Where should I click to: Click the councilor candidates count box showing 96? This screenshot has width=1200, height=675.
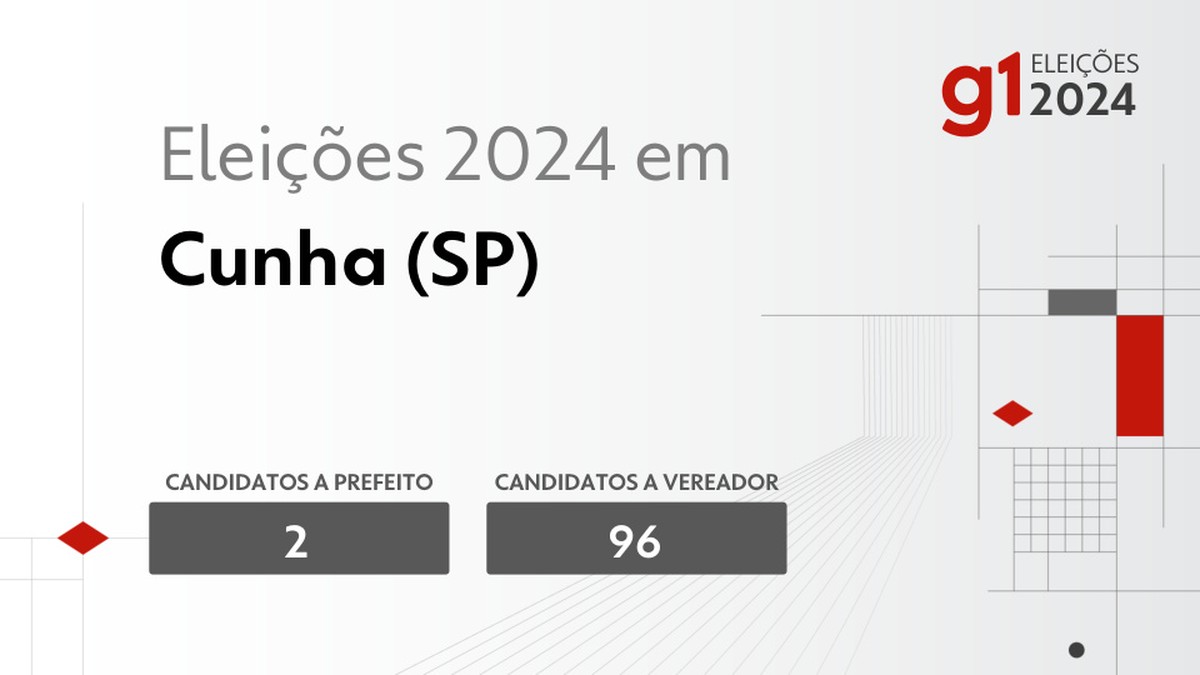click(x=636, y=538)
